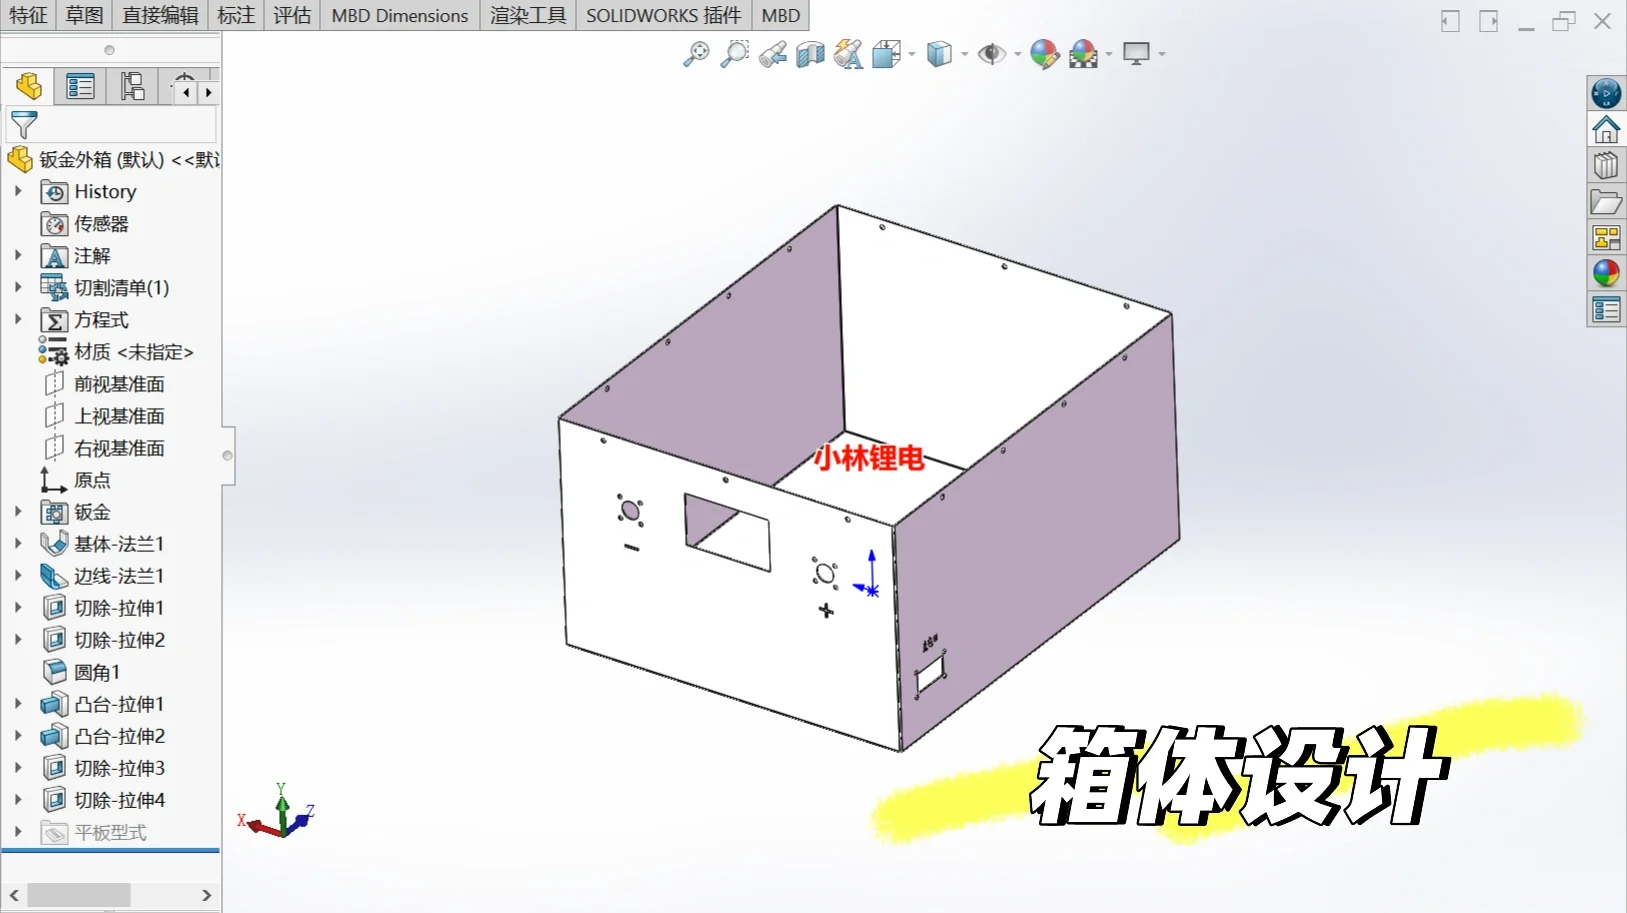Switch to the 特征 tab
The height and width of the screenshot is (913, 1627).
click(x=28, y=16)
